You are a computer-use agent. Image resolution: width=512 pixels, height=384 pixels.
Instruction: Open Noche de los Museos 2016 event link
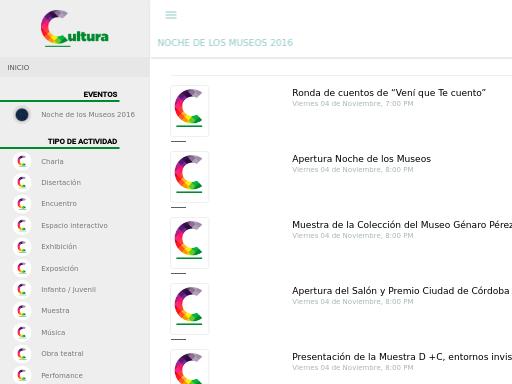pos(88,115)
